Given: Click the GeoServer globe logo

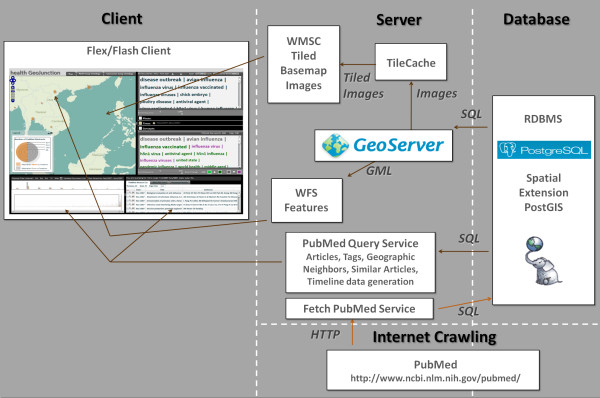Looking at the screenshot, I should coord(335,145).
